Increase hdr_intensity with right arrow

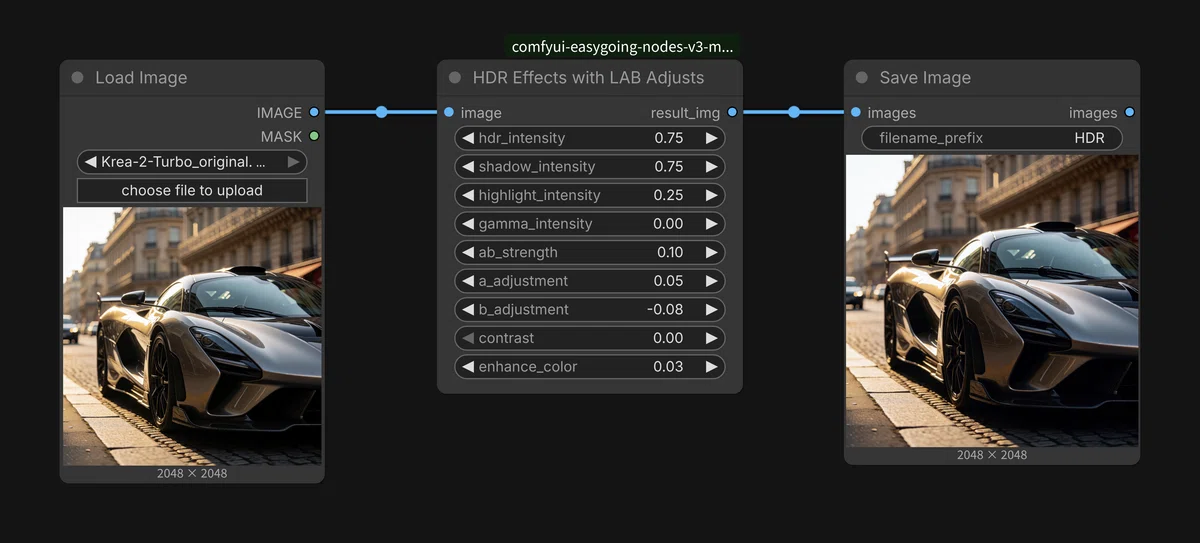click(711, 138)
